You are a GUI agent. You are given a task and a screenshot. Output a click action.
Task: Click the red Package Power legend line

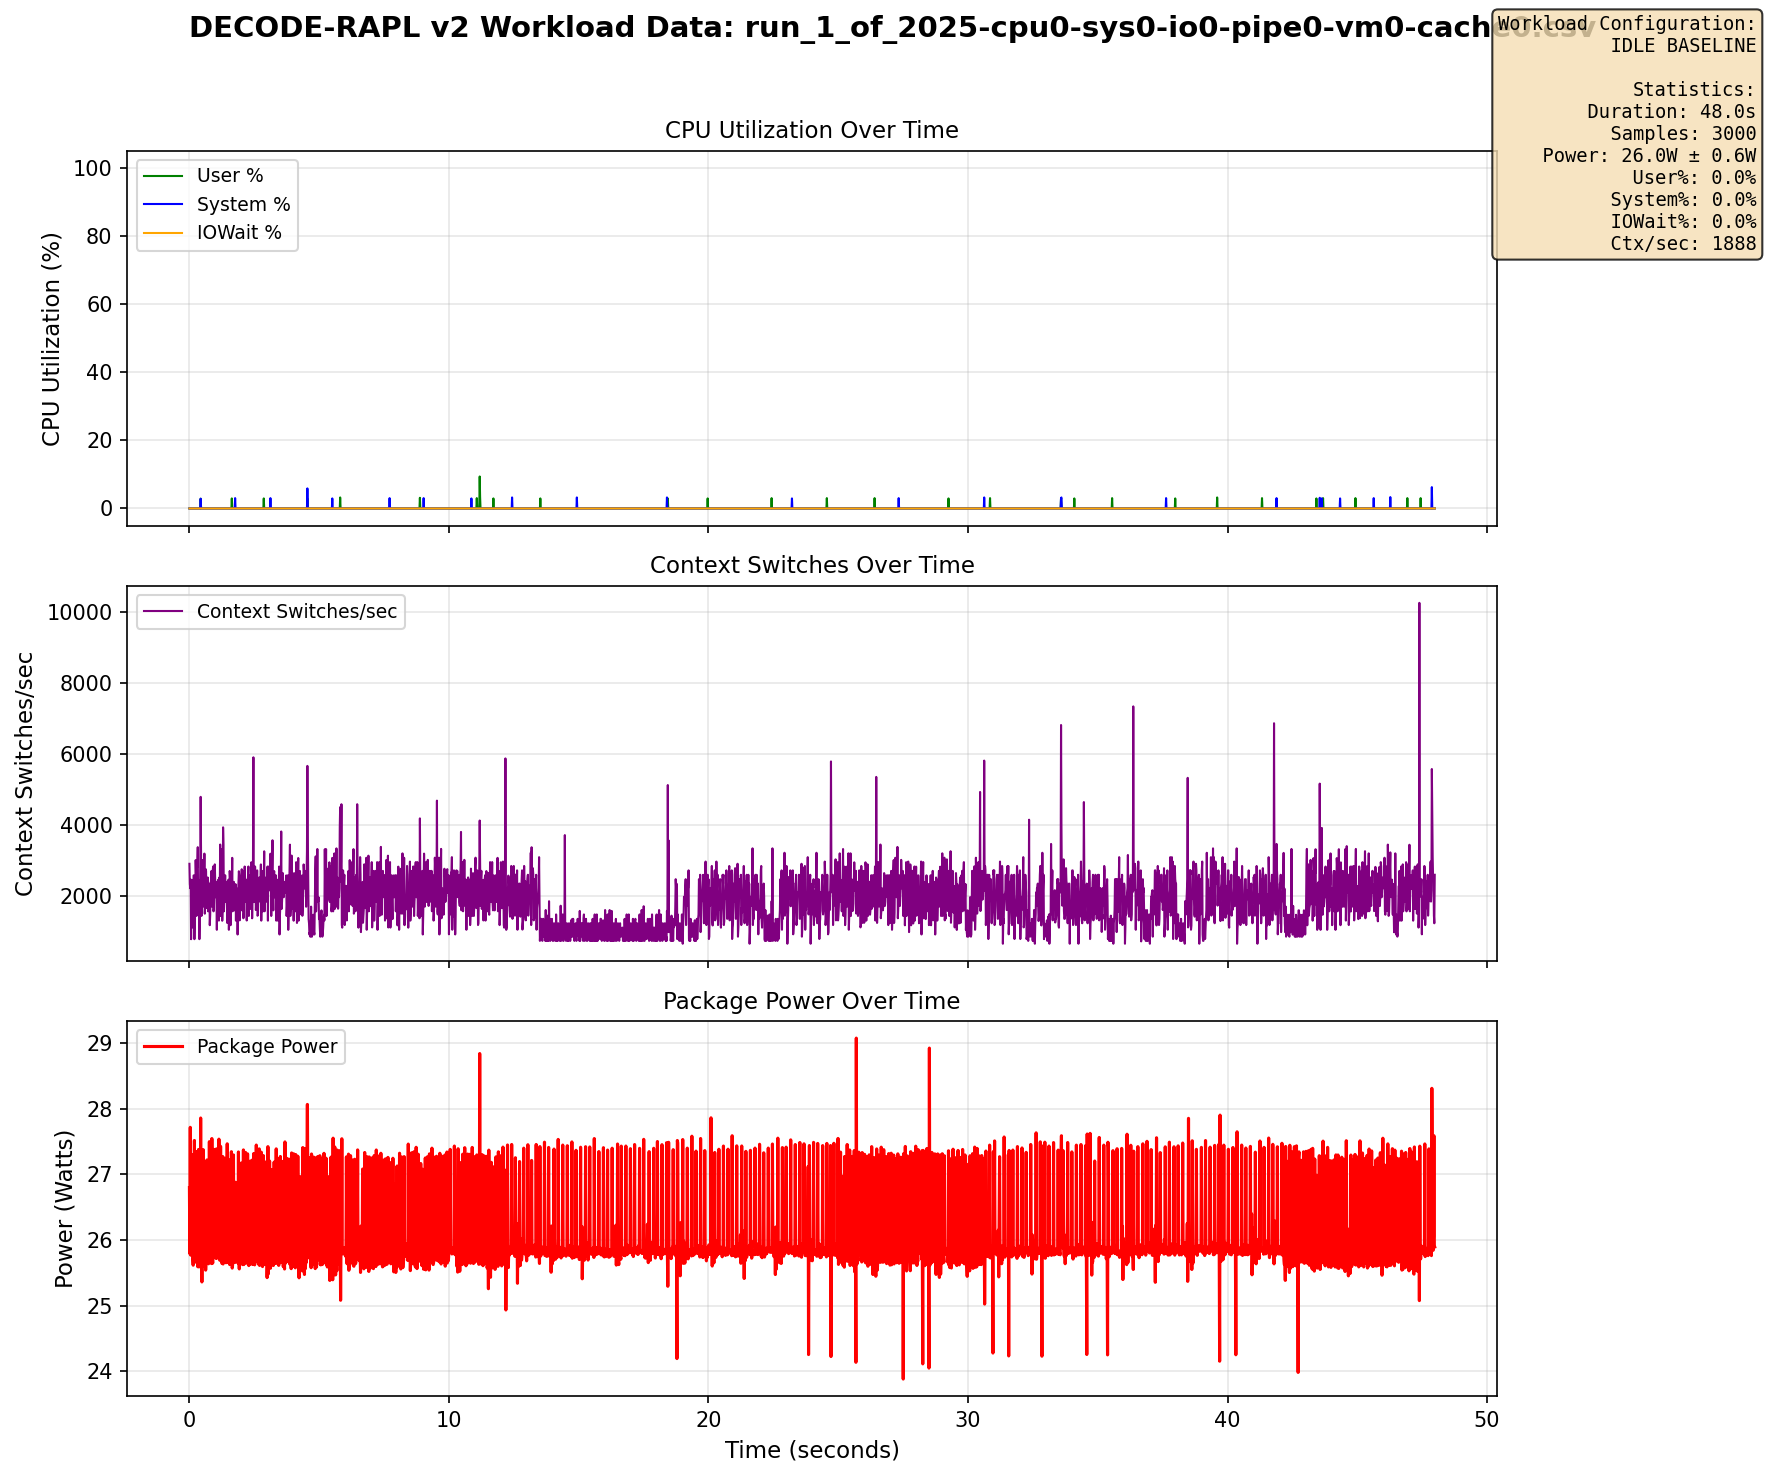tap(164, 1048)
